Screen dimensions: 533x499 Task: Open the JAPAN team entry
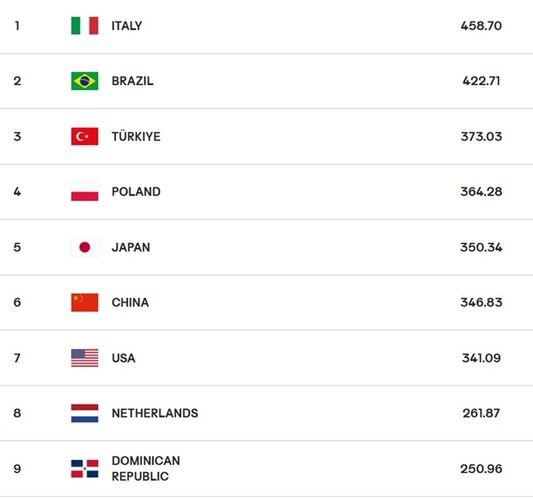[131, 247]
